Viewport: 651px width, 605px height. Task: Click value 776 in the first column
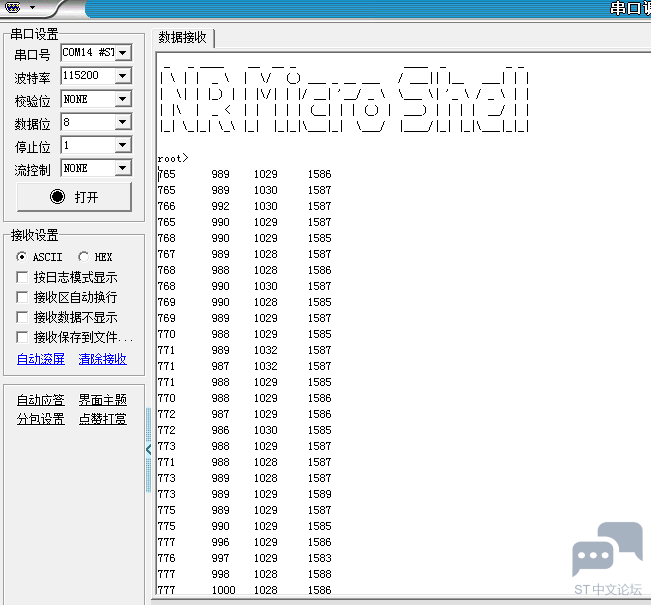click(166, 558)
